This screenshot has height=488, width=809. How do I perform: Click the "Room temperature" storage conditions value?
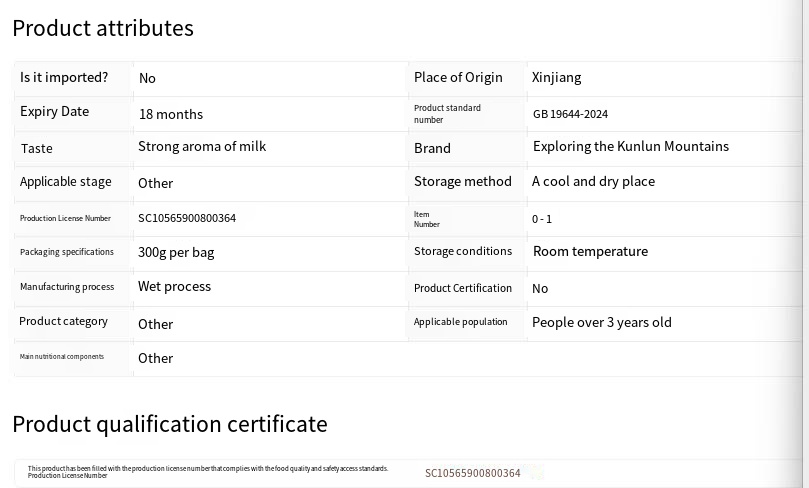tap(590, 252)
